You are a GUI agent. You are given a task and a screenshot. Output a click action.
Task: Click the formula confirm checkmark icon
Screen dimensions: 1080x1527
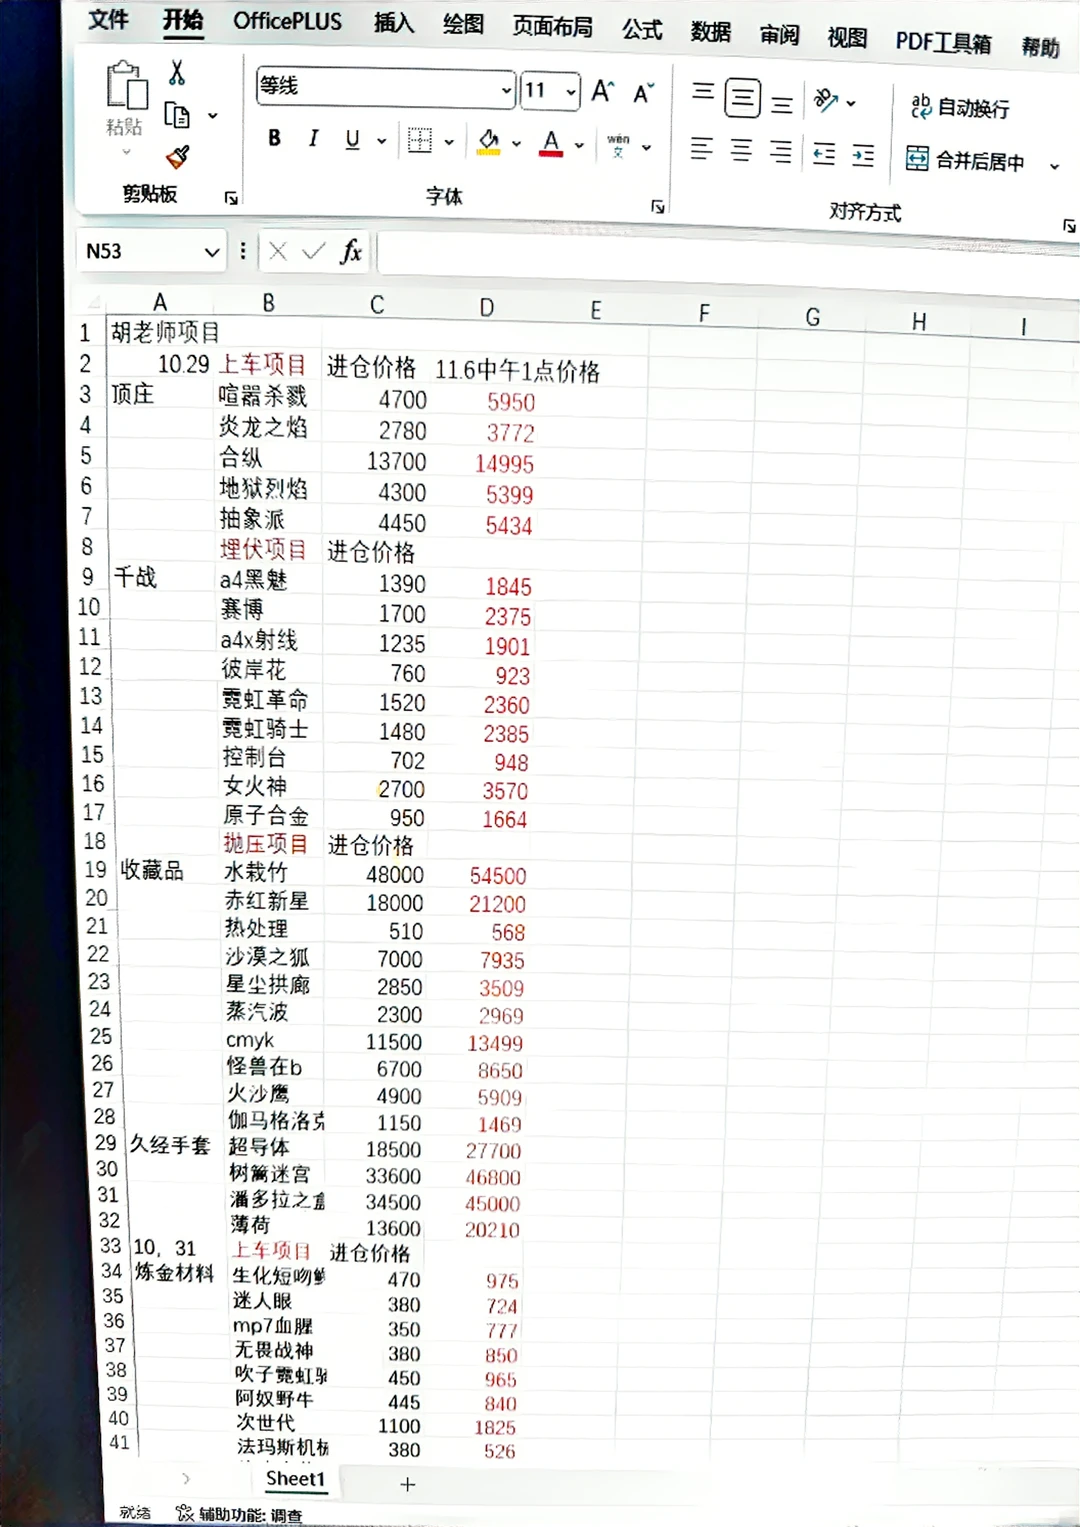click(314, 251)
